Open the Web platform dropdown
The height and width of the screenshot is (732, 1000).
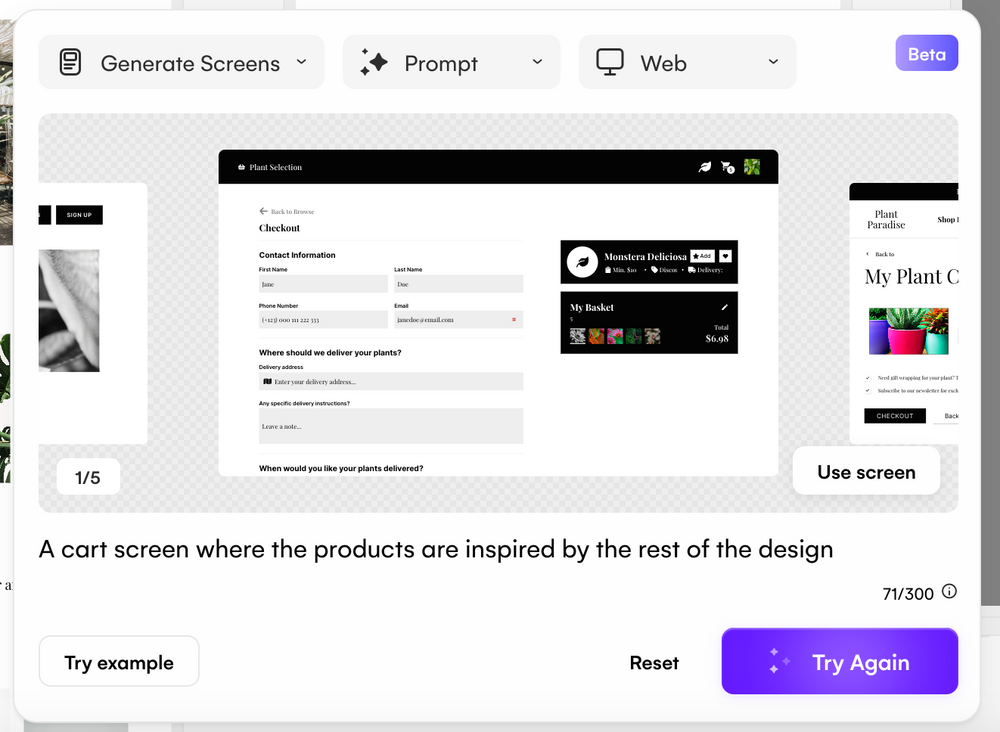[772, 62]
